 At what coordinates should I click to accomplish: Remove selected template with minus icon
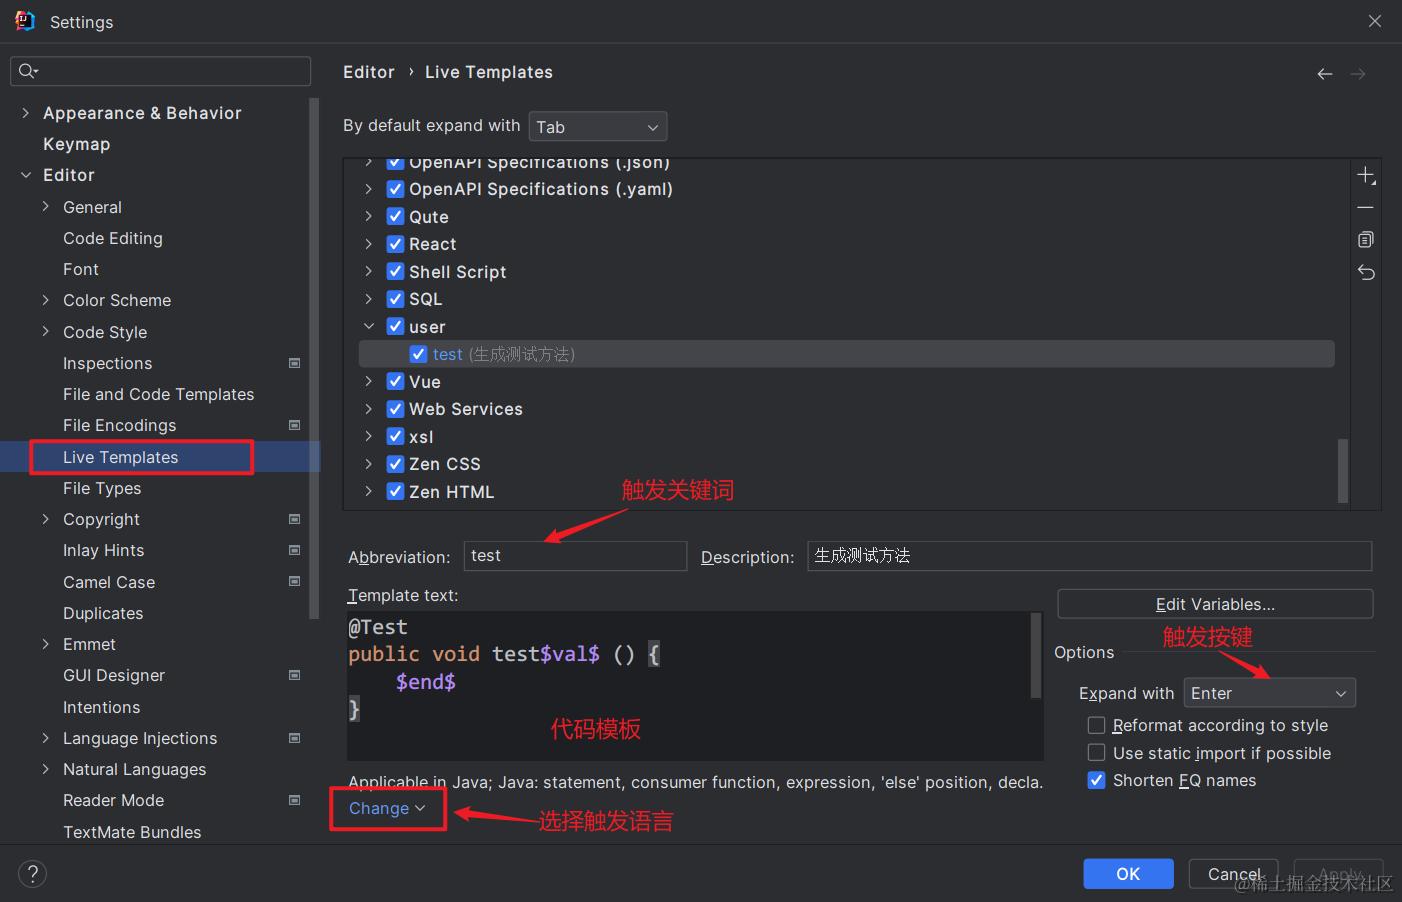(x=1366, y=207)
